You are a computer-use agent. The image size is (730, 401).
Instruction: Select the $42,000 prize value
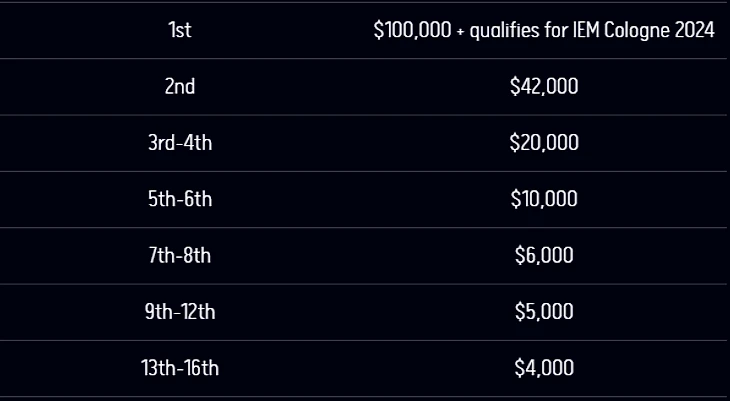(544, 87)
